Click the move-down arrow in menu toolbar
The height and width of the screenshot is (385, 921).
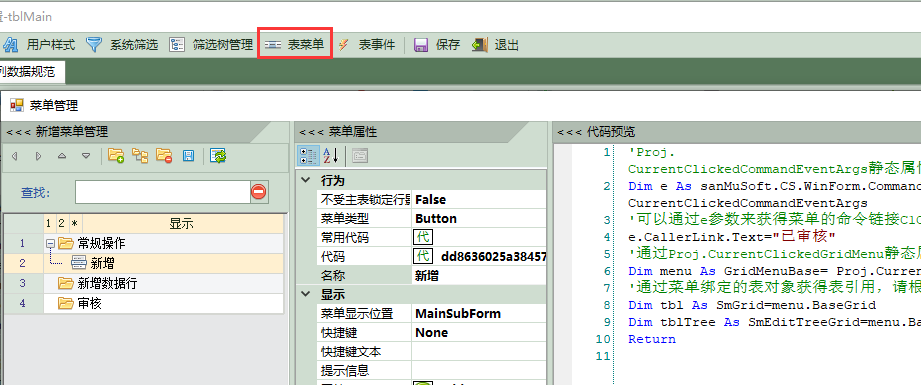(86, 156)
